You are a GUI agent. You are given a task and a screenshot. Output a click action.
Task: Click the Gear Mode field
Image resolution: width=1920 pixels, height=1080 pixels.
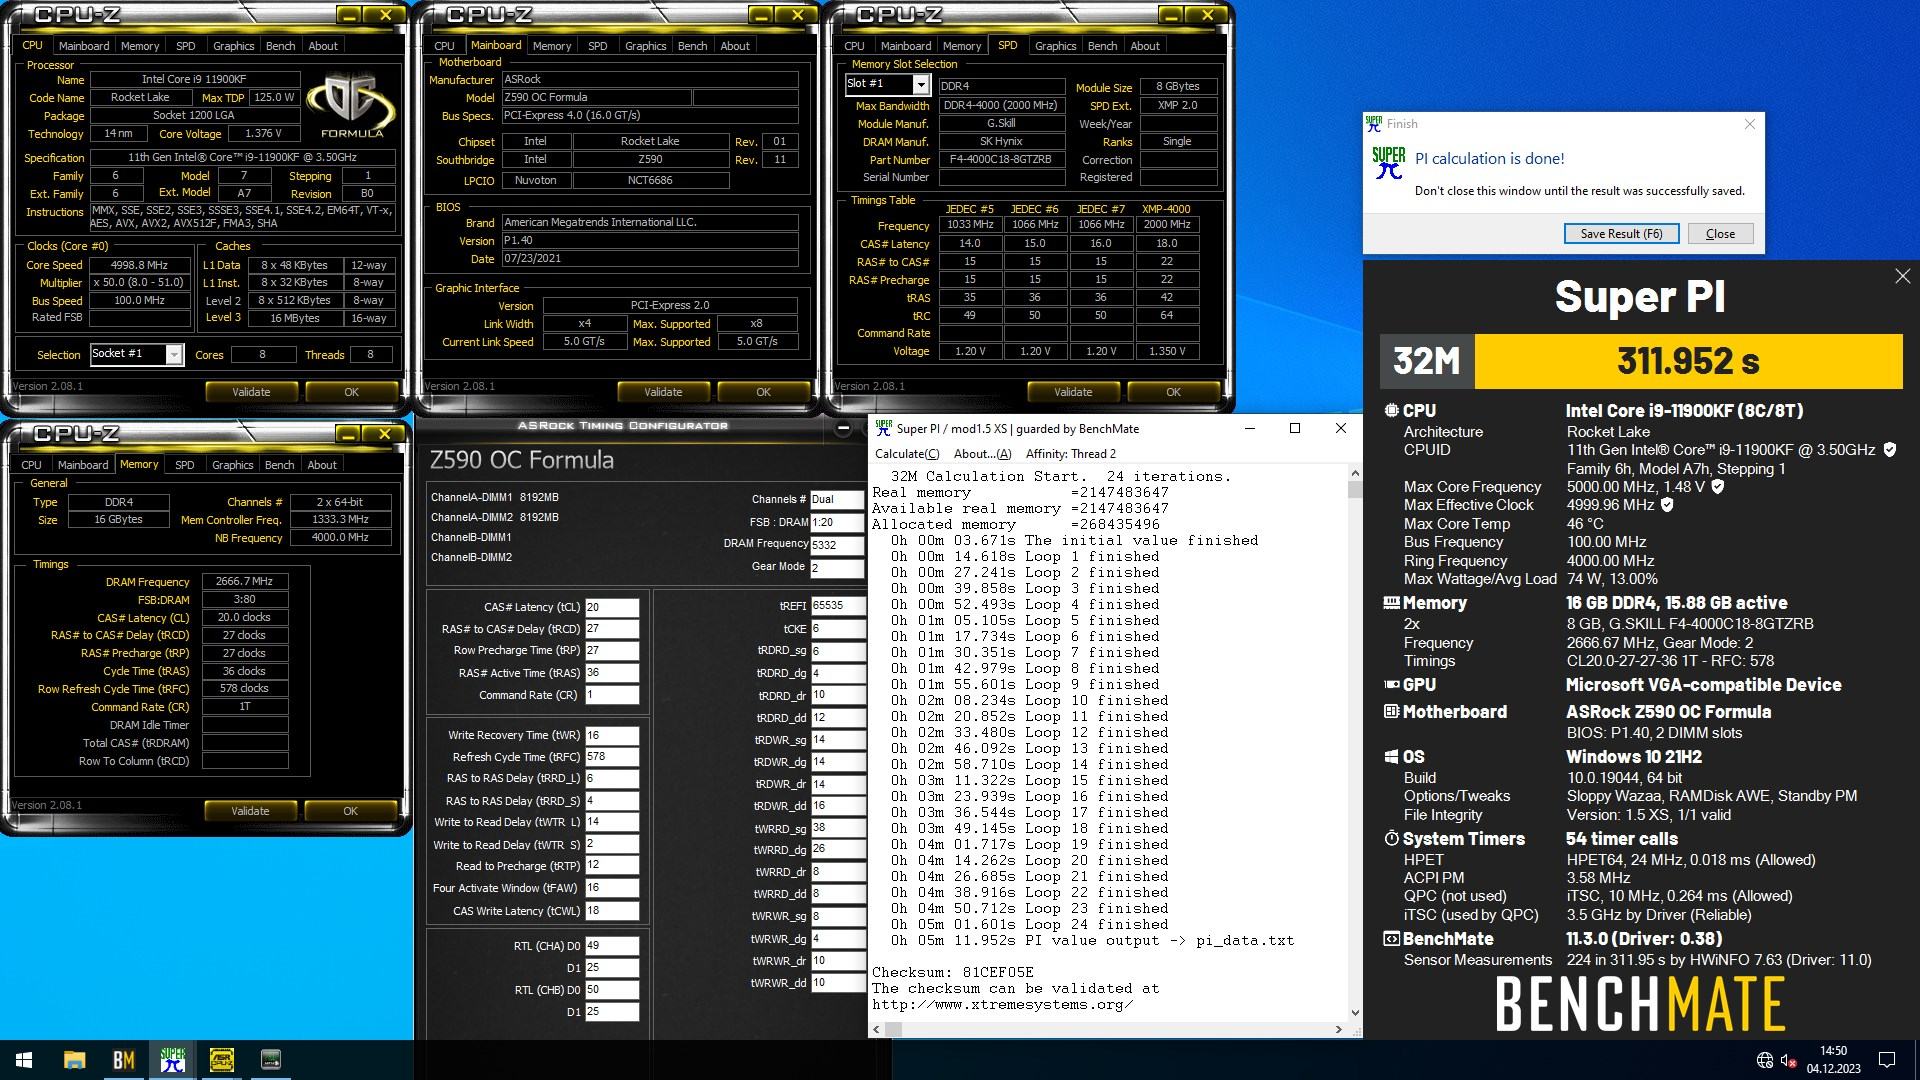(x=837, y=567)
